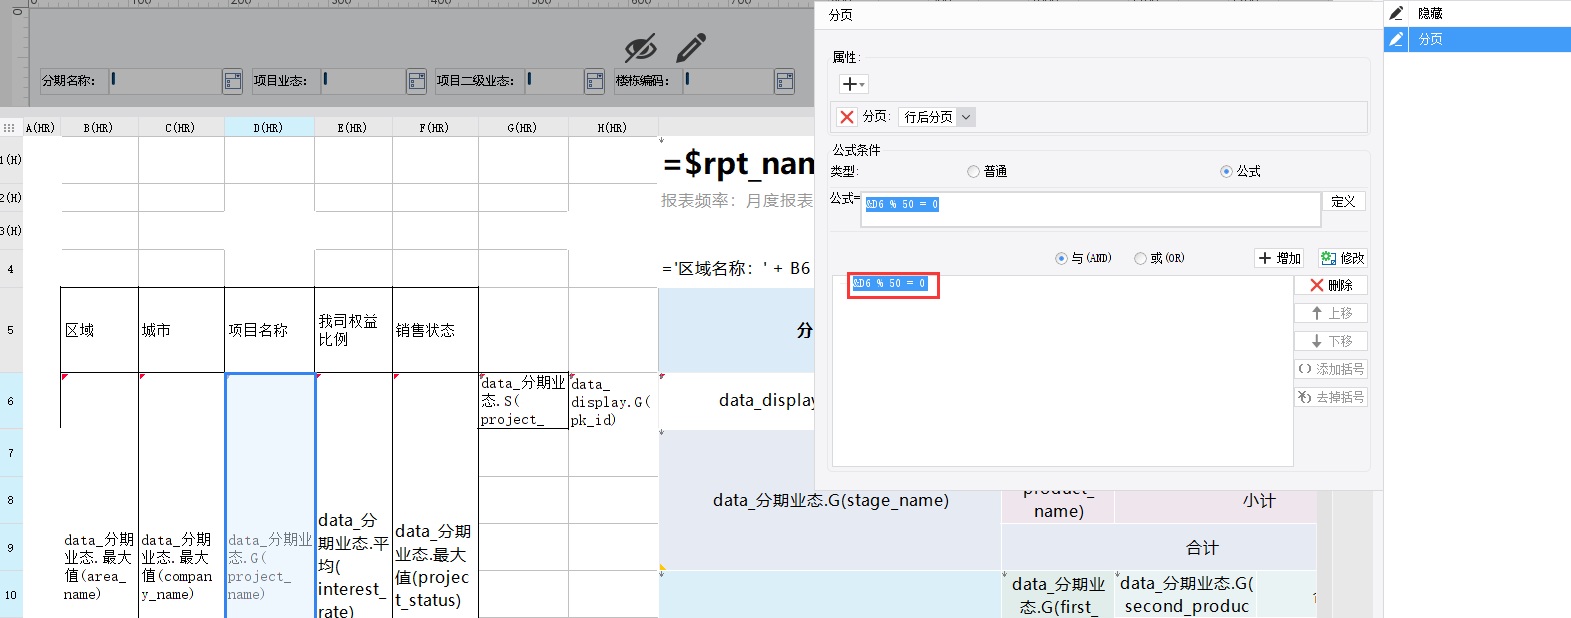Click the pencil icon above the parameter bar
Viewport: 1571px width, 618px height.
(691, 48)
